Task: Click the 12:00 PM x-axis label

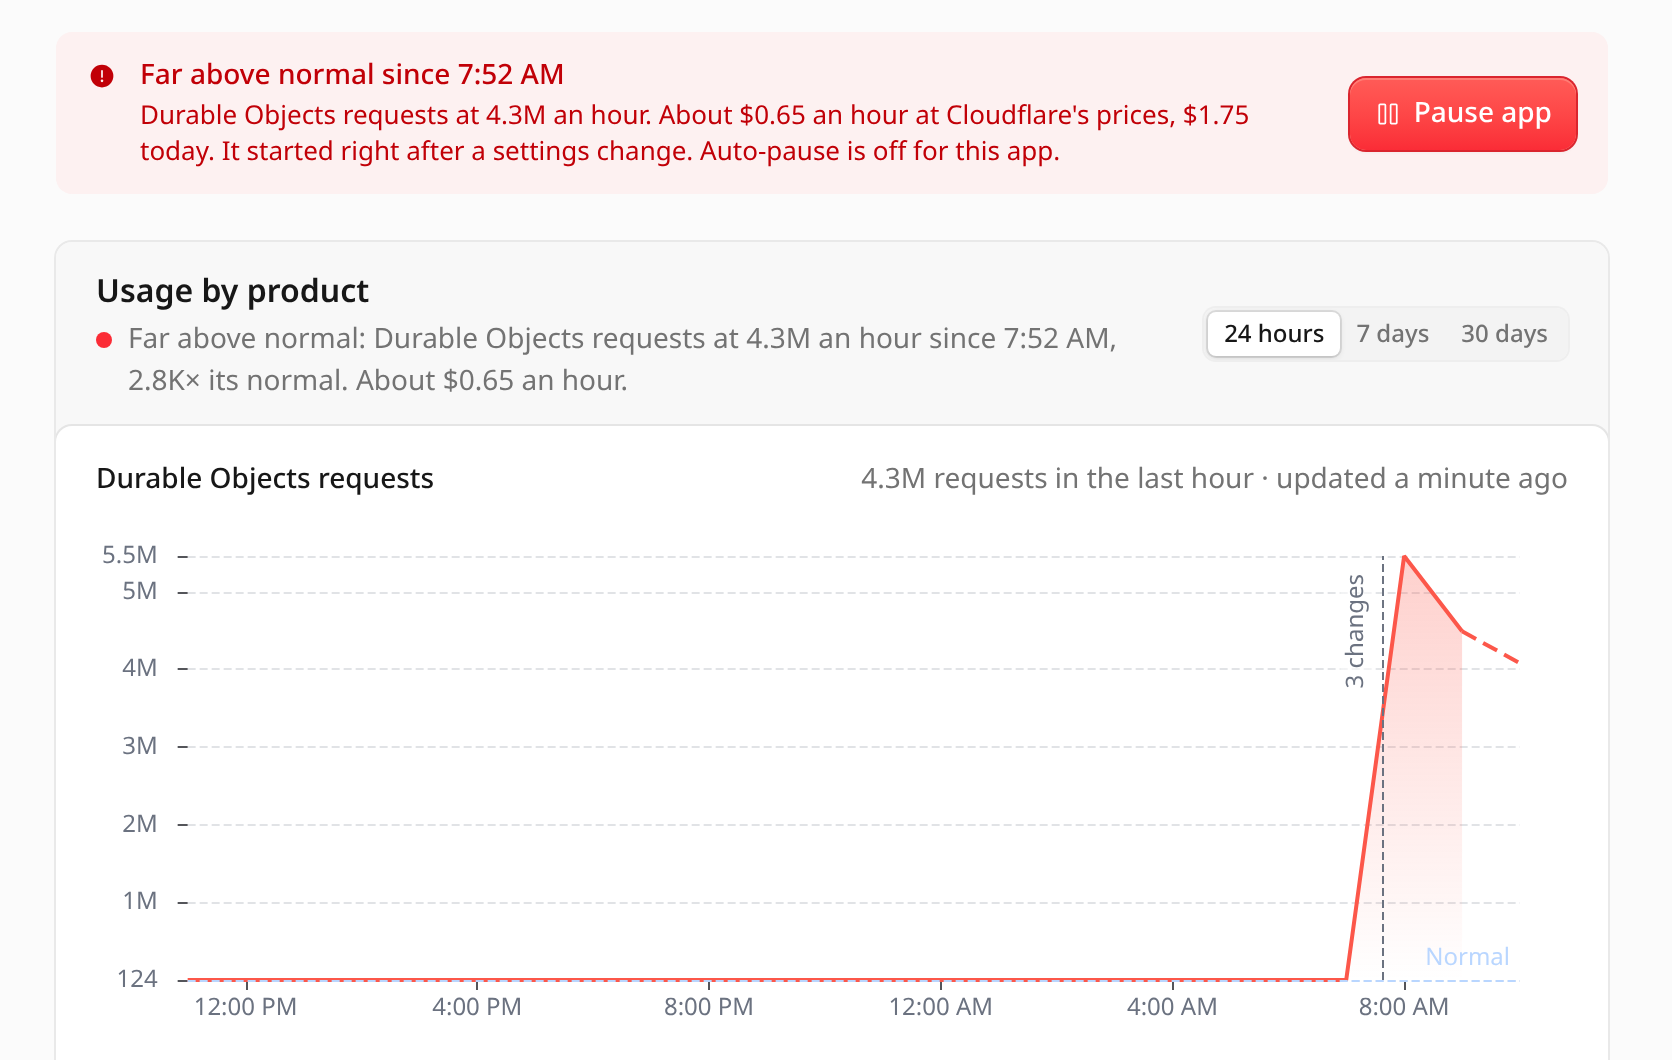Action: click(x=245, y=1007)
